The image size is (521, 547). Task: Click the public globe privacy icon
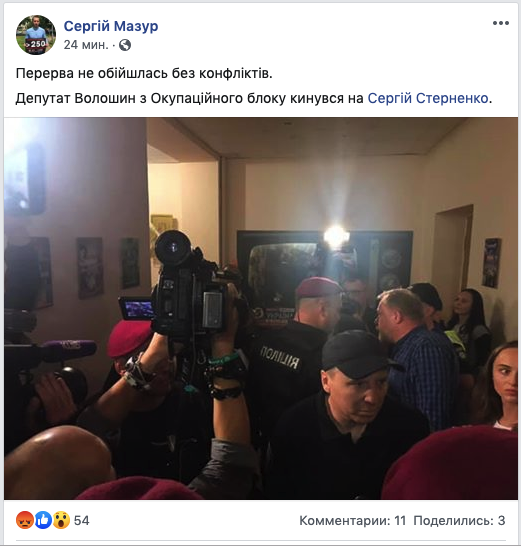coord(125,45)
